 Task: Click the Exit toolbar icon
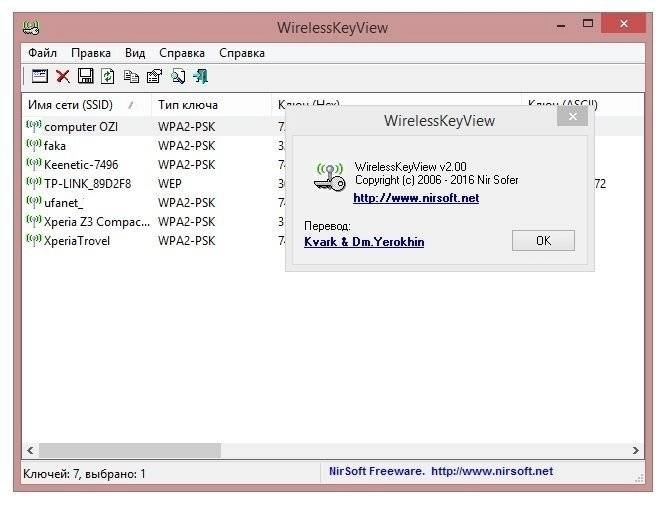tap(200, 76)
